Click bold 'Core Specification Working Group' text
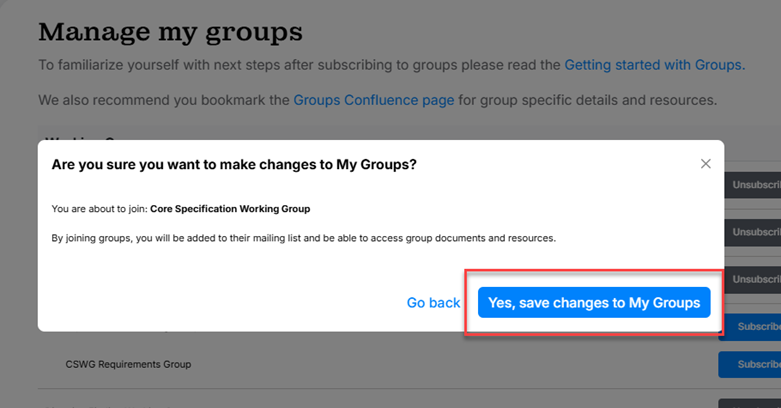Viewport: 781px width, 408px height. point(230,209)
